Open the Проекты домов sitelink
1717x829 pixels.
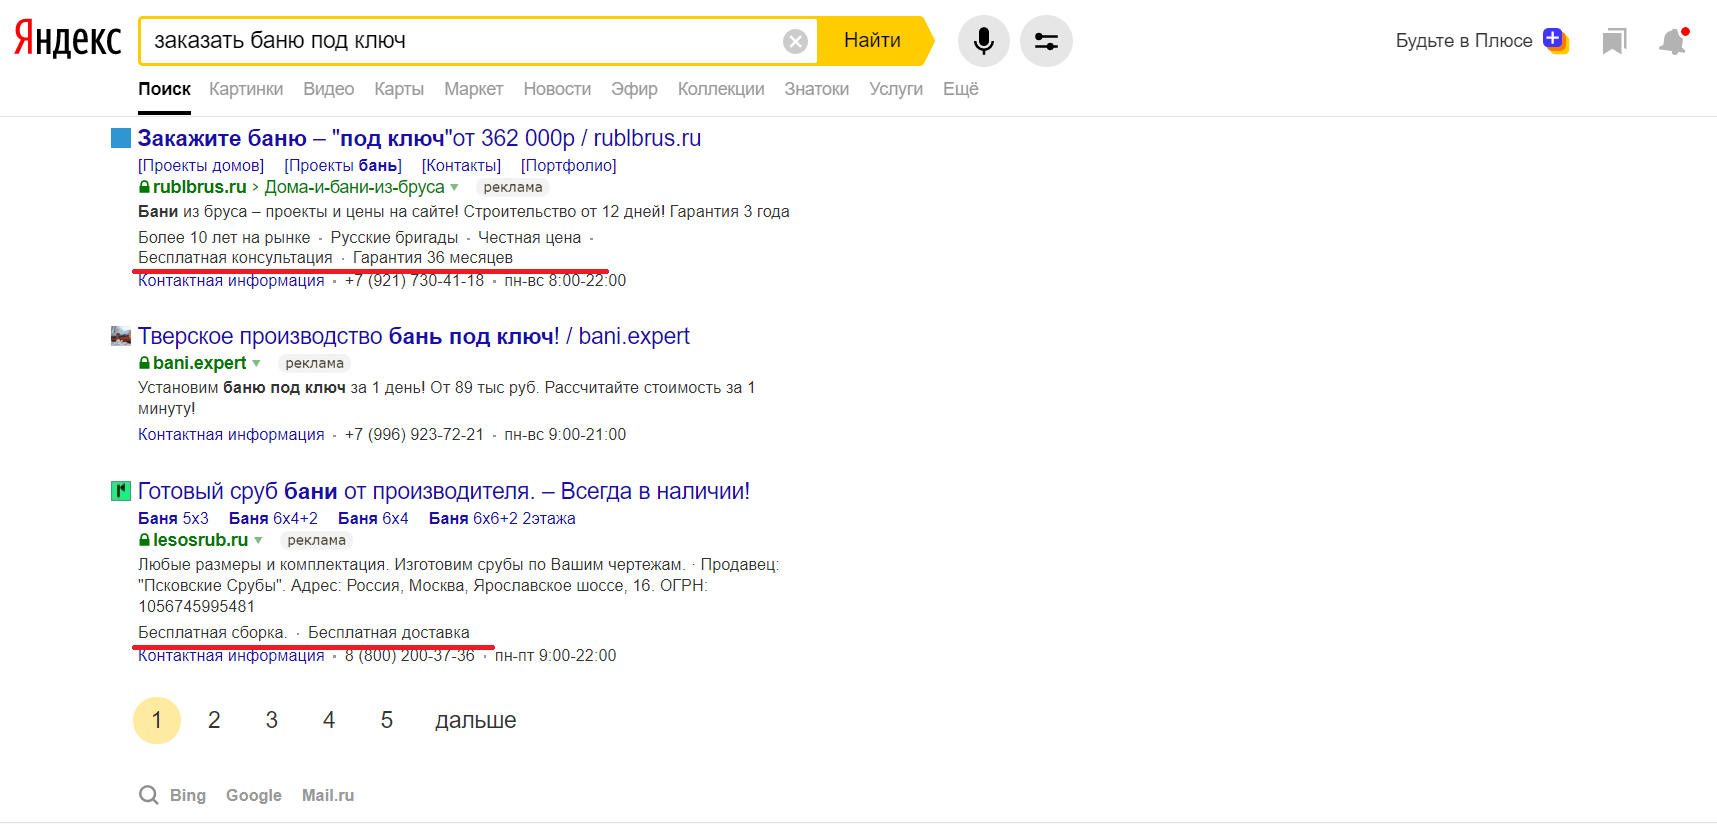coord(201,165)
